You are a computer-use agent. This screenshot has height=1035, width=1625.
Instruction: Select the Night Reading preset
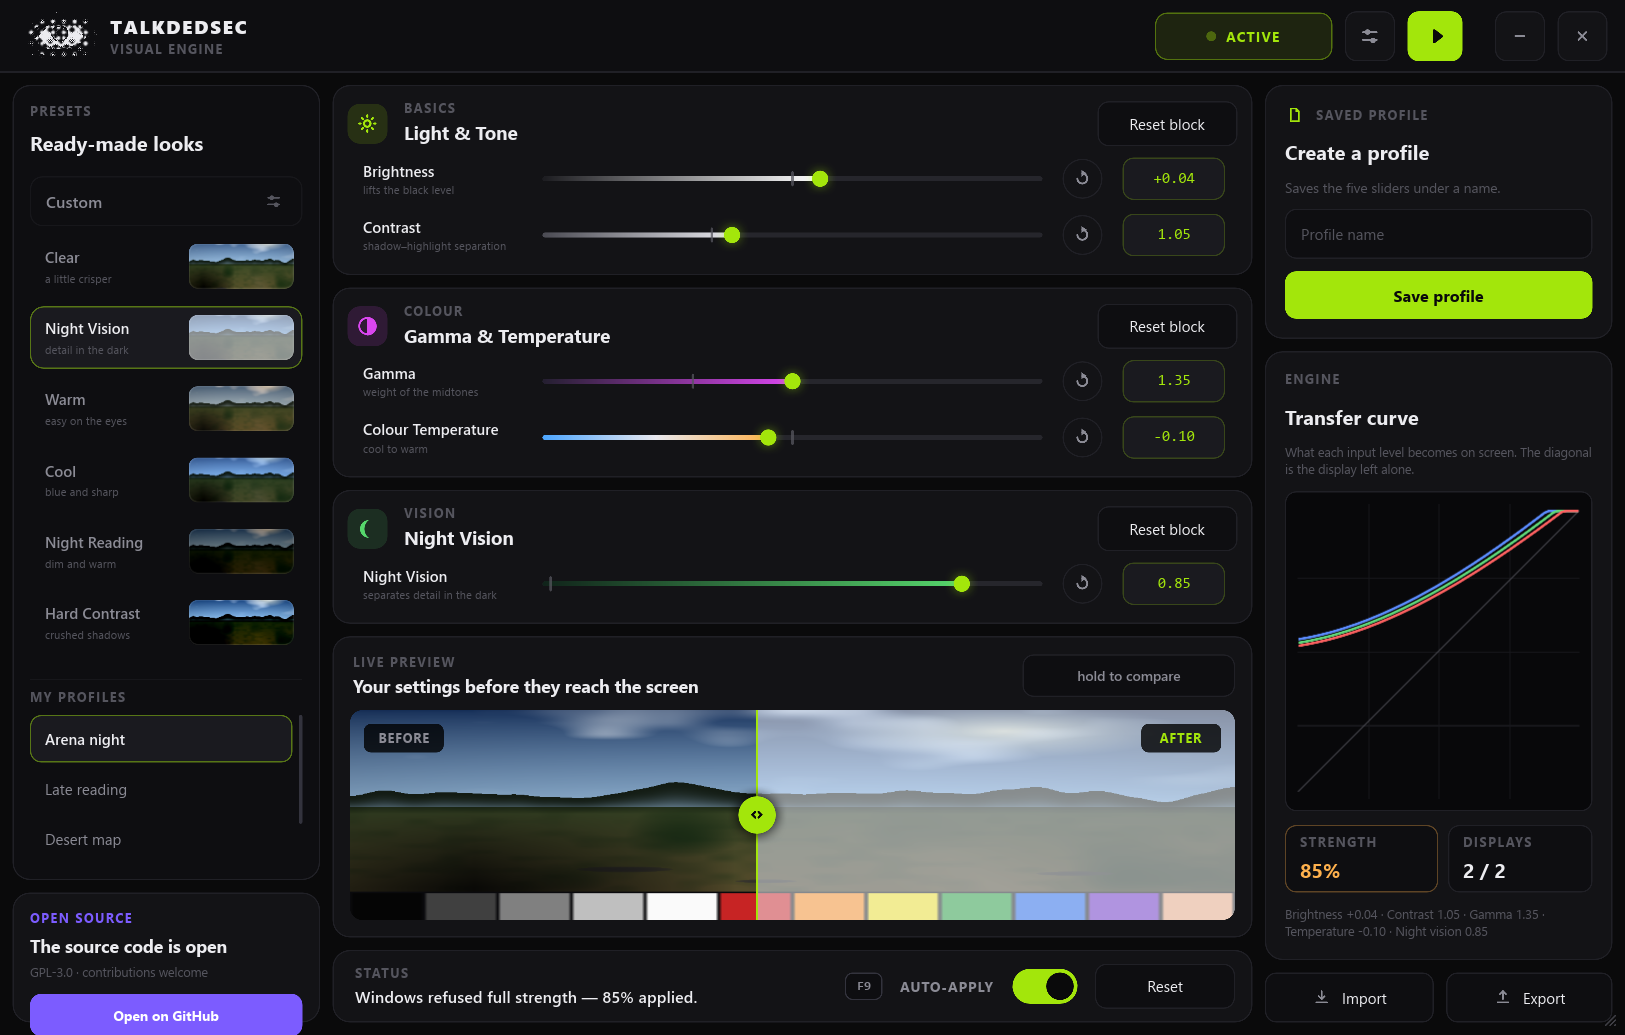coord(166,552)
